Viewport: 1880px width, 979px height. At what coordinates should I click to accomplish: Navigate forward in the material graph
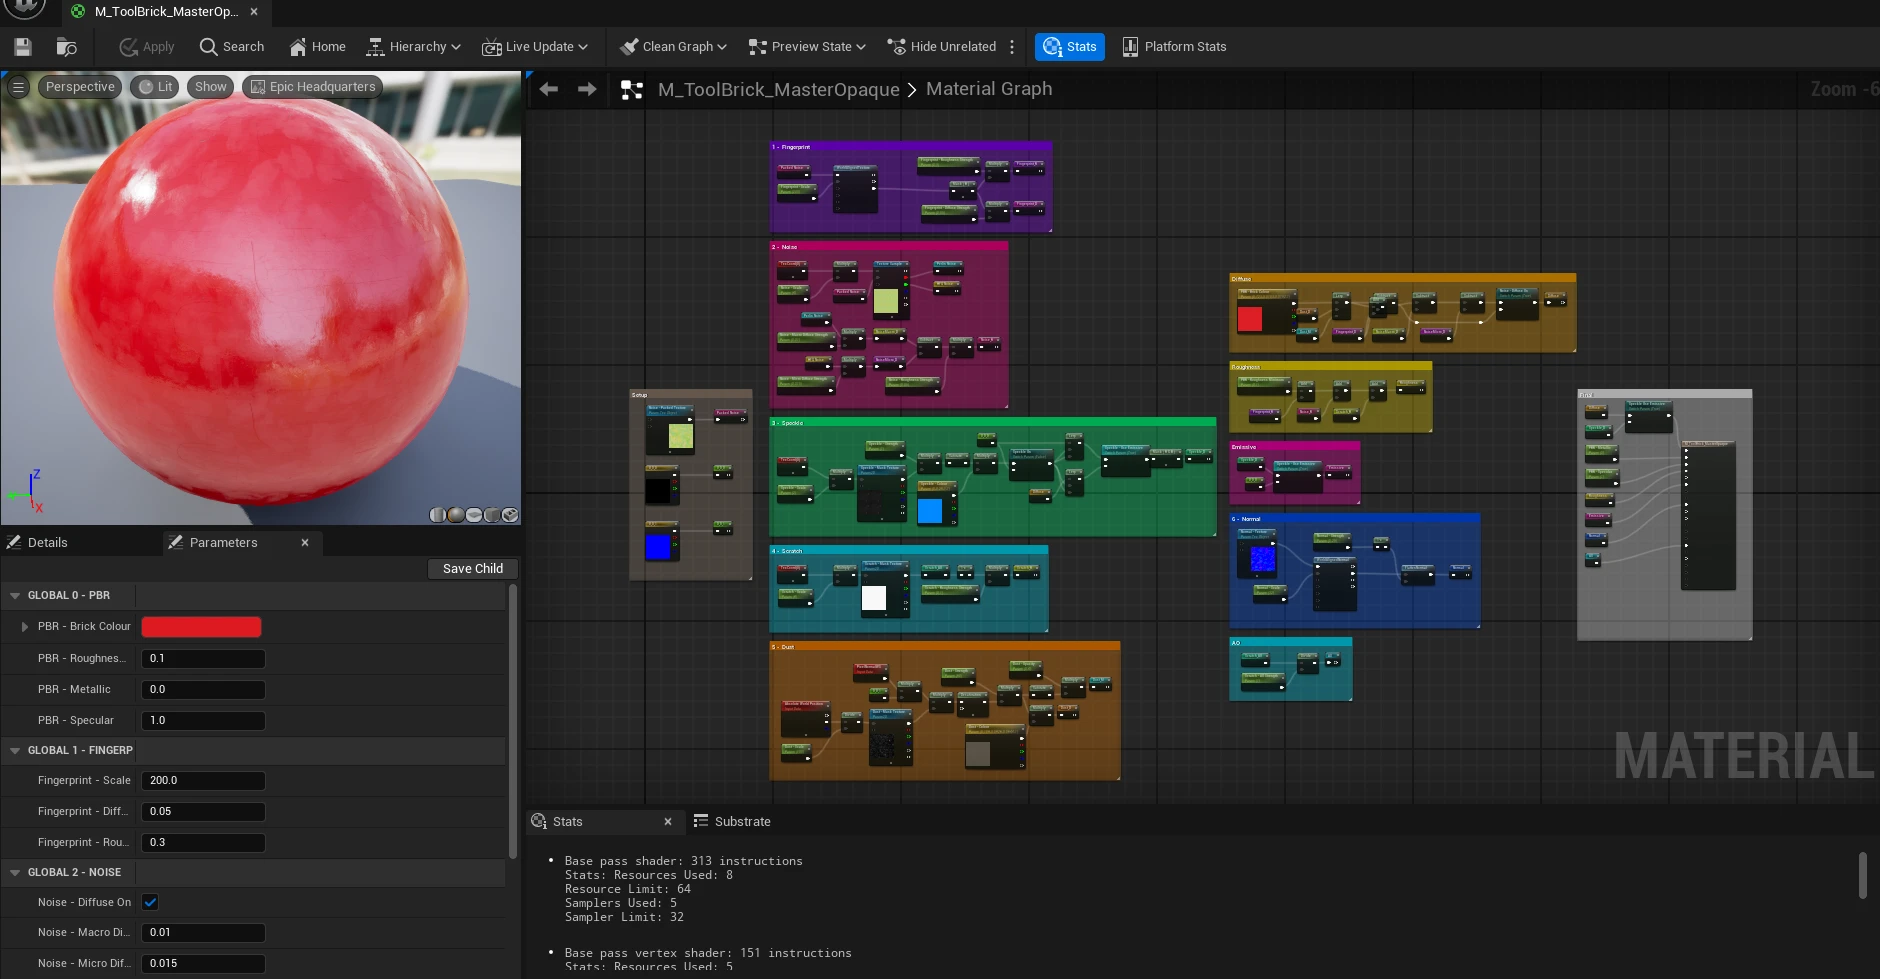coord(587,89)
